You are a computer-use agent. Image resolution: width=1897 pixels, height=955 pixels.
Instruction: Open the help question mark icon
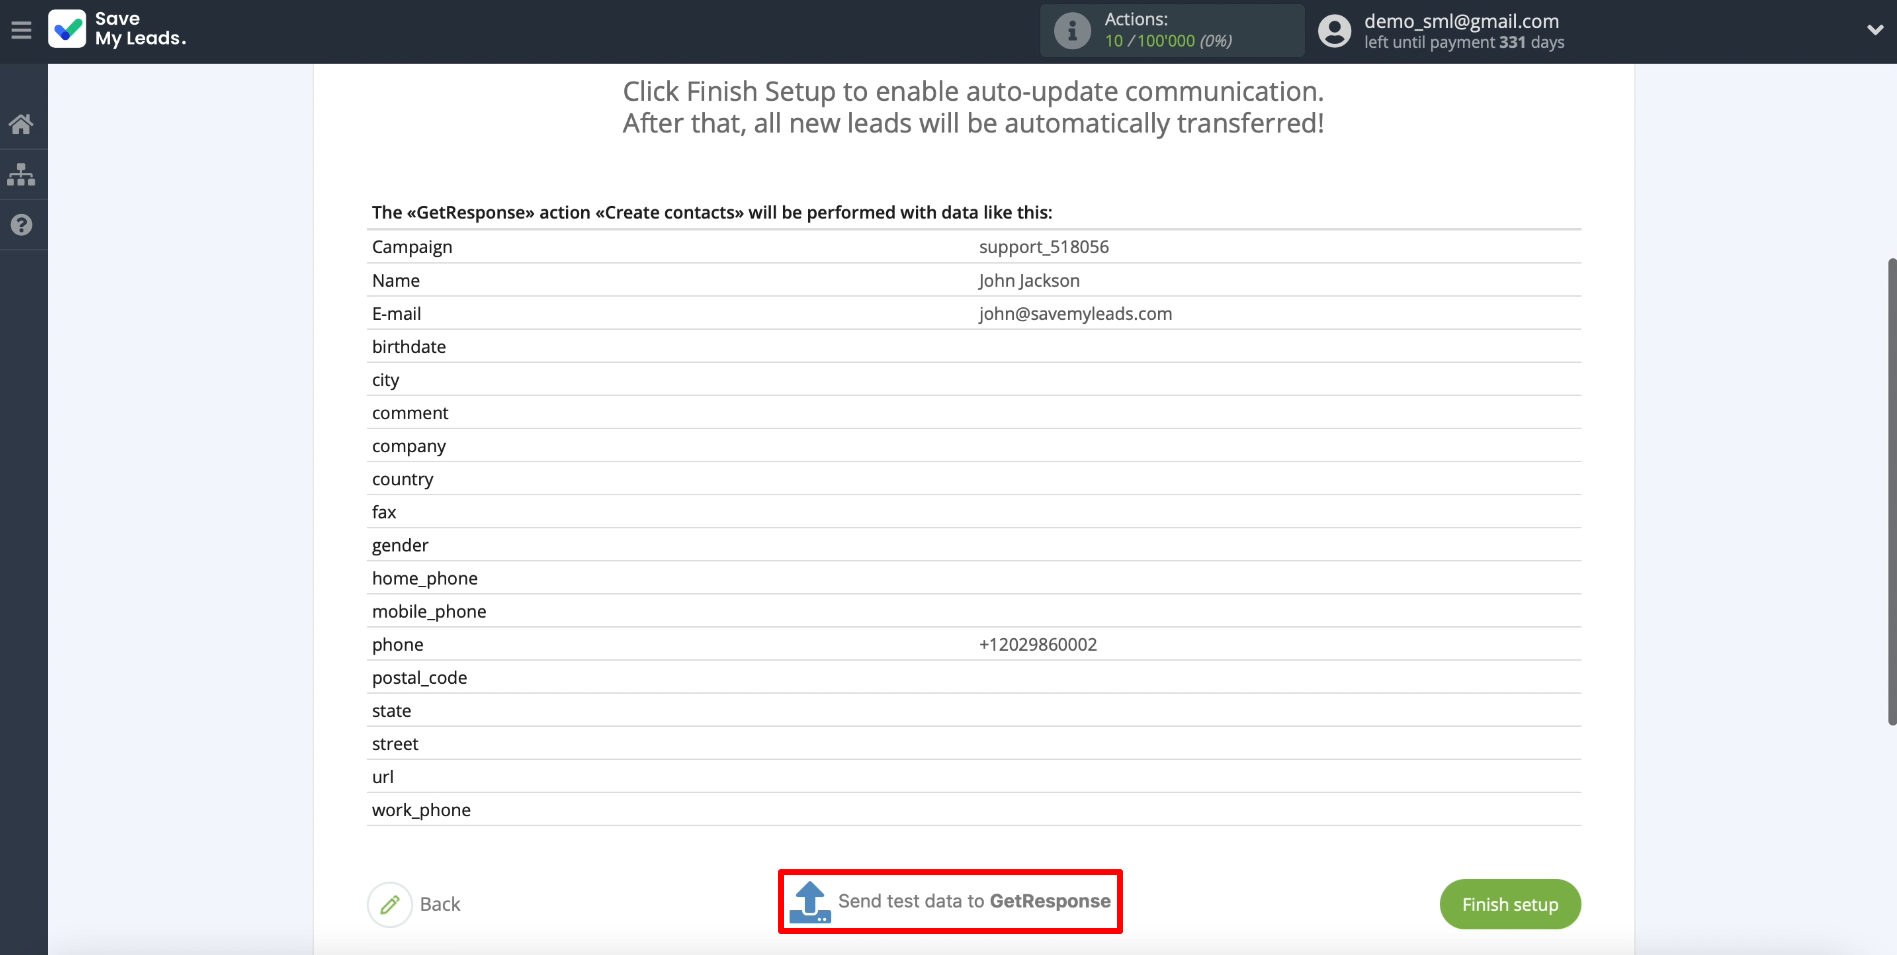[x=21, y=225]
